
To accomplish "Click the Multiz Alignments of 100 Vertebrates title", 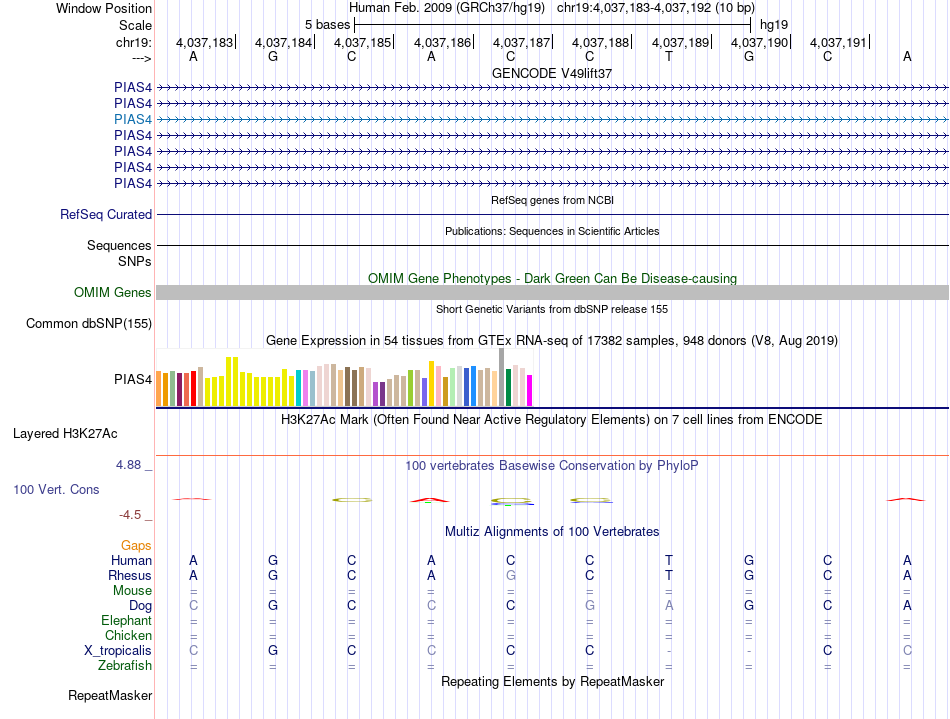I will coord(552,532).
